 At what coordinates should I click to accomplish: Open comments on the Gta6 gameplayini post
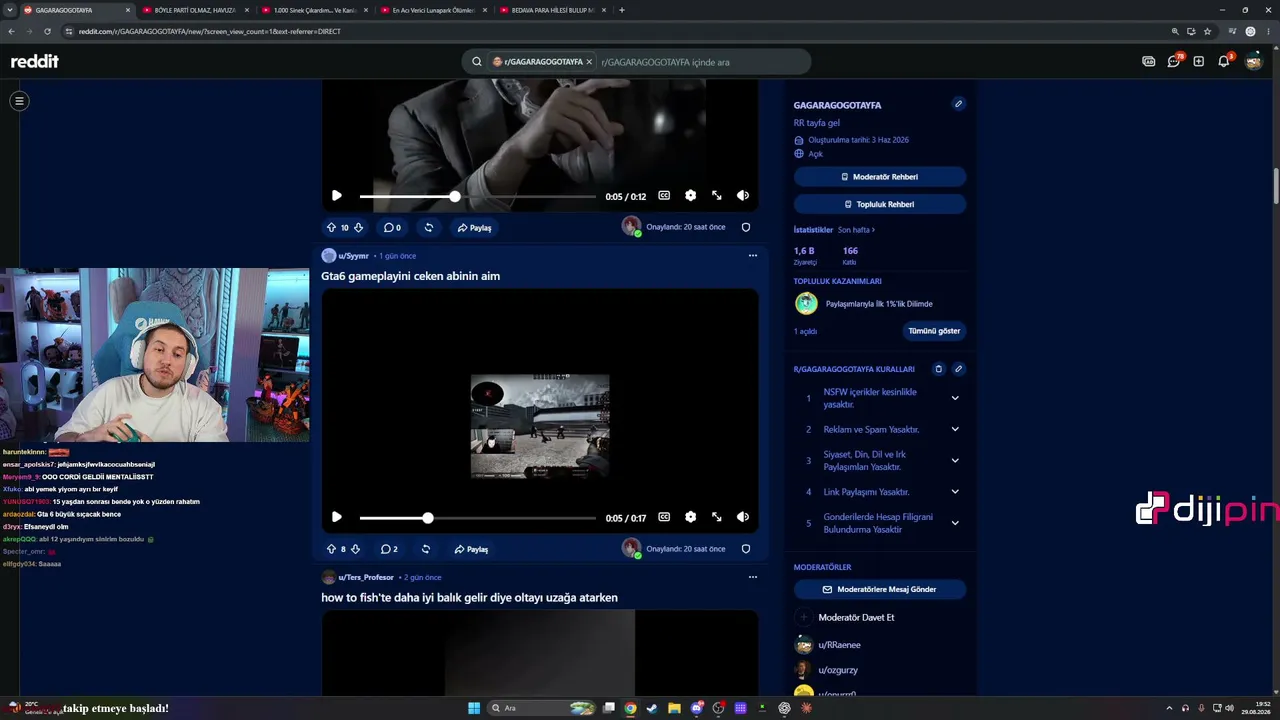coord(389,549)
